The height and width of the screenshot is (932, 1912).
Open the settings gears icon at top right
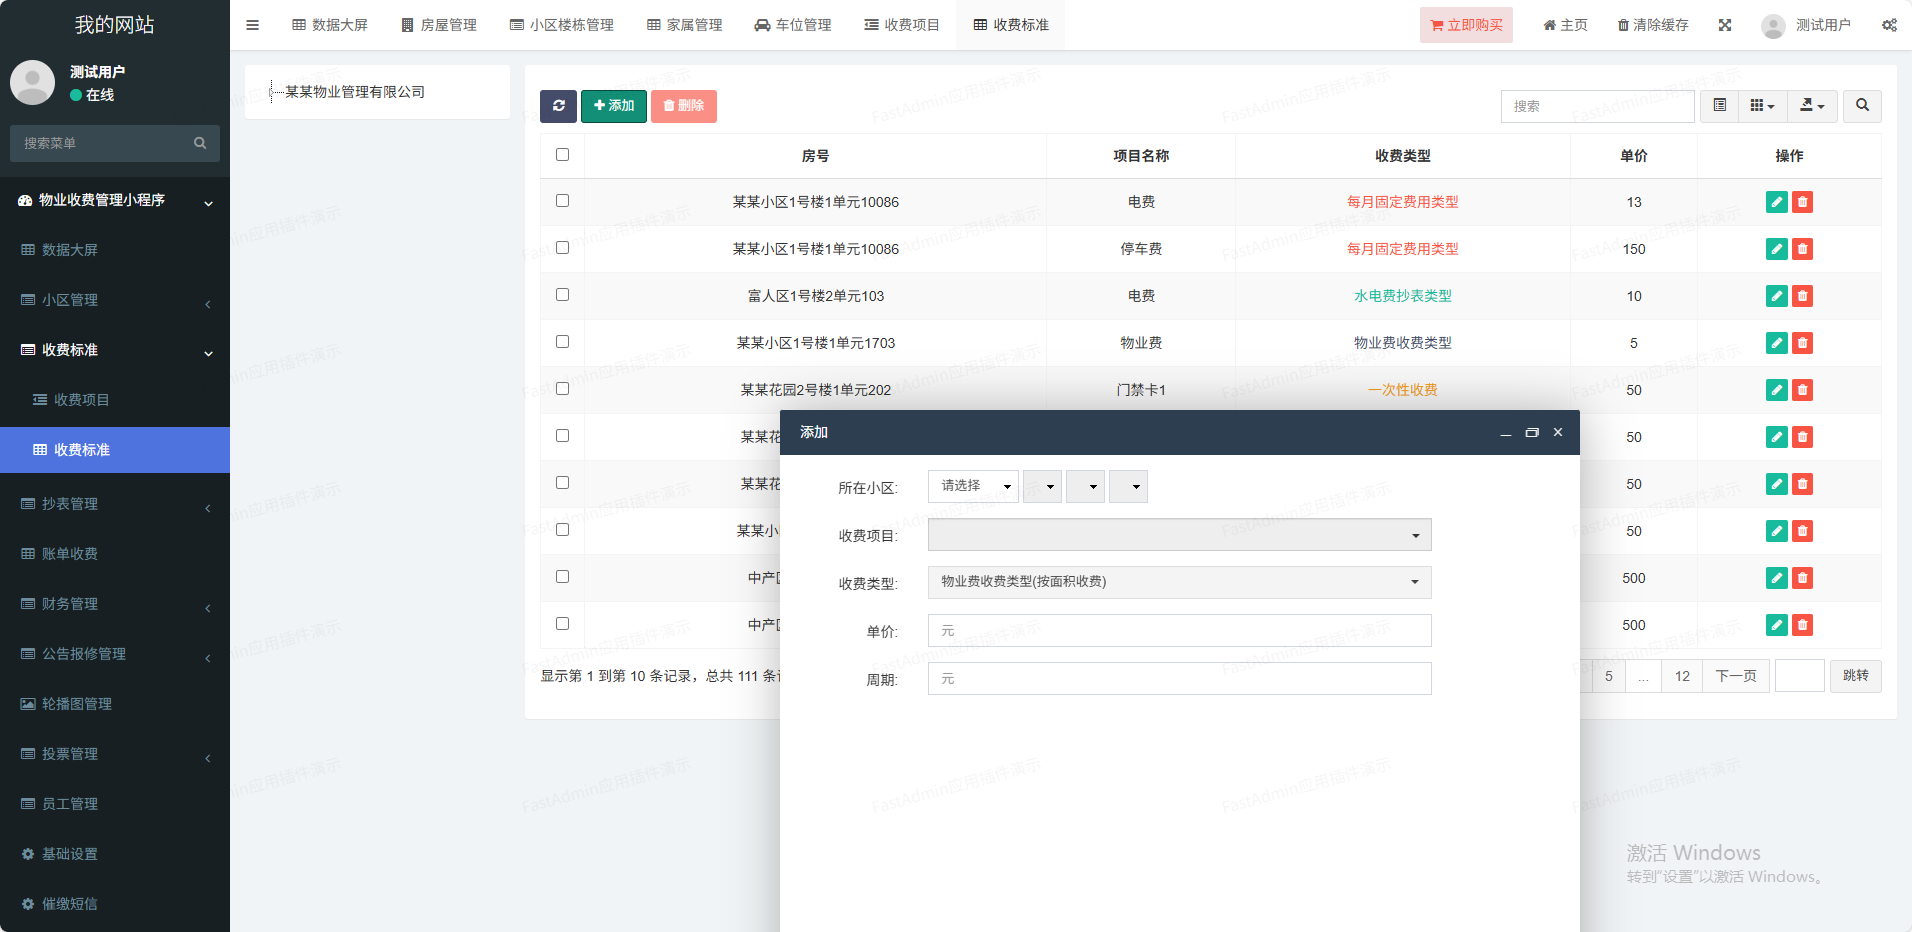(1889, 25)
